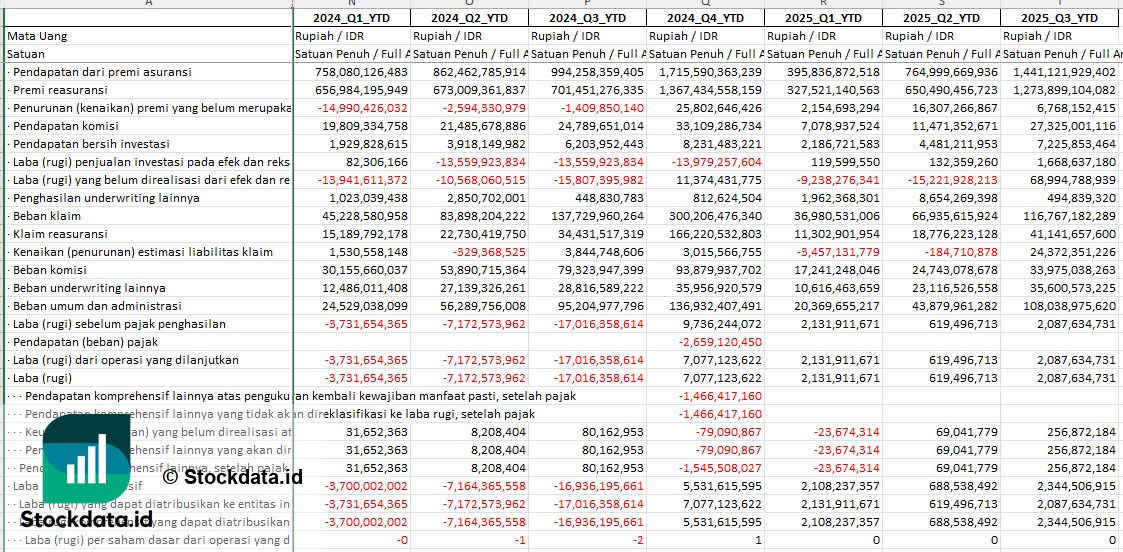Click cell value 764,999,669,936
The height and width of the screenshot is (552, 1123).
coord(951,72)
